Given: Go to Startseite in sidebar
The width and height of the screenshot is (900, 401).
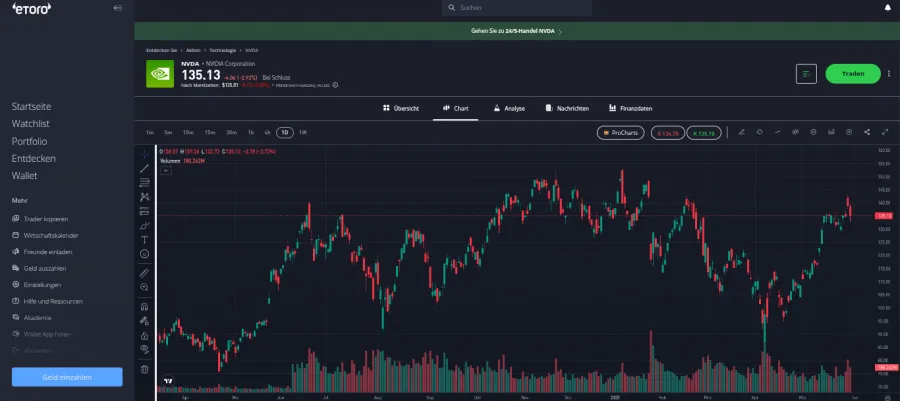Looking at the screenshot, I should click(x=32, y=107).
